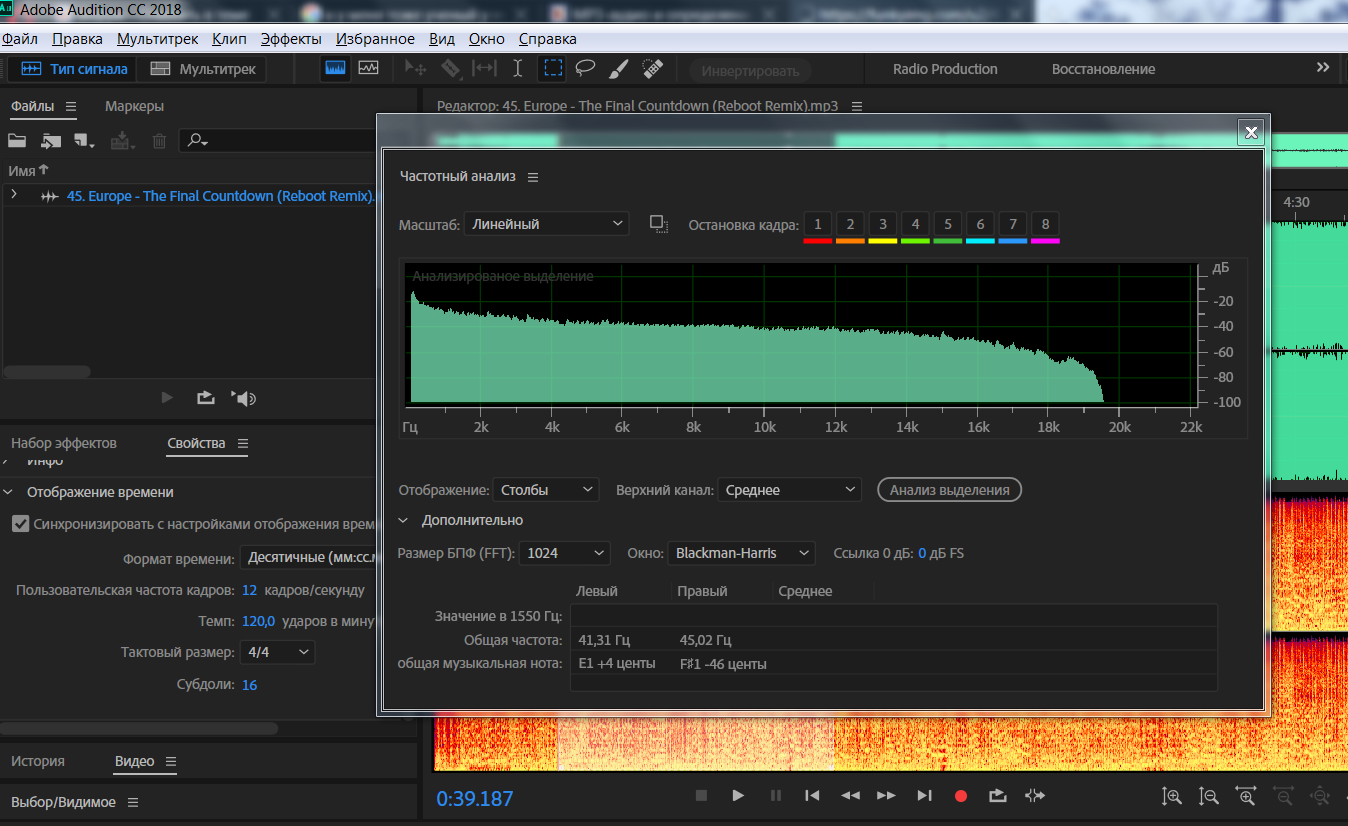Image resolution: width=1348 pixels, height=826 pixels.
Task: Toggle hold frame 8 (magenta)
Action: [1045, 225]
